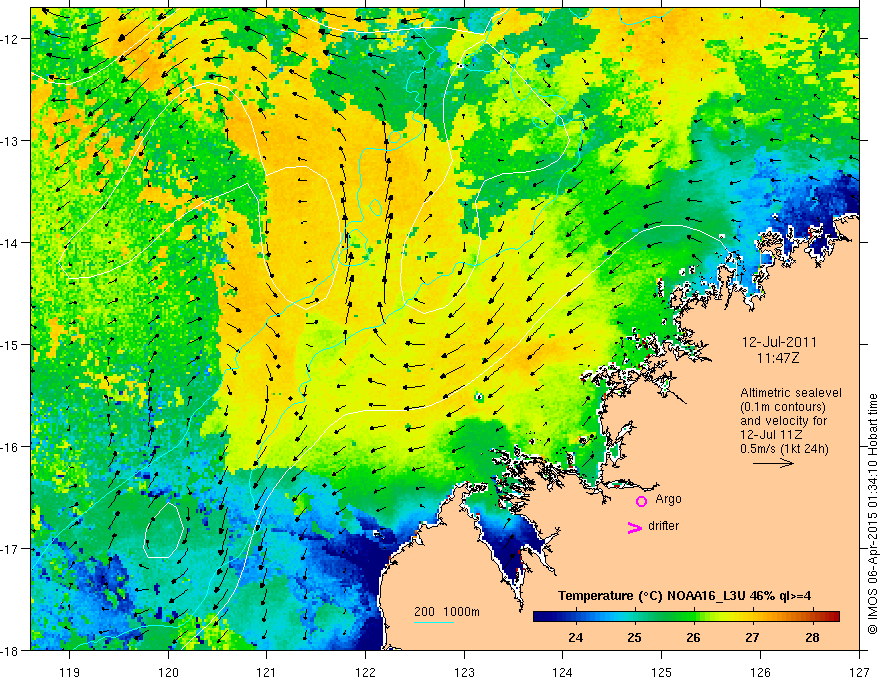Click longitude axis label '127'
Screen dimensions: 880x680
click(x=859, y=672)
